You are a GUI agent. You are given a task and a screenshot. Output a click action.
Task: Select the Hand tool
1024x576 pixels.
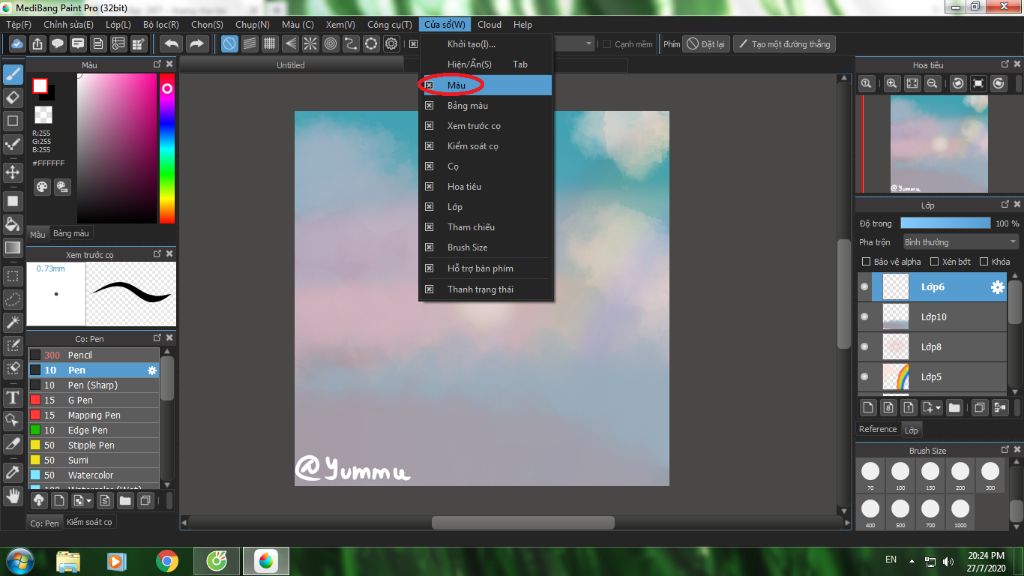13,496
